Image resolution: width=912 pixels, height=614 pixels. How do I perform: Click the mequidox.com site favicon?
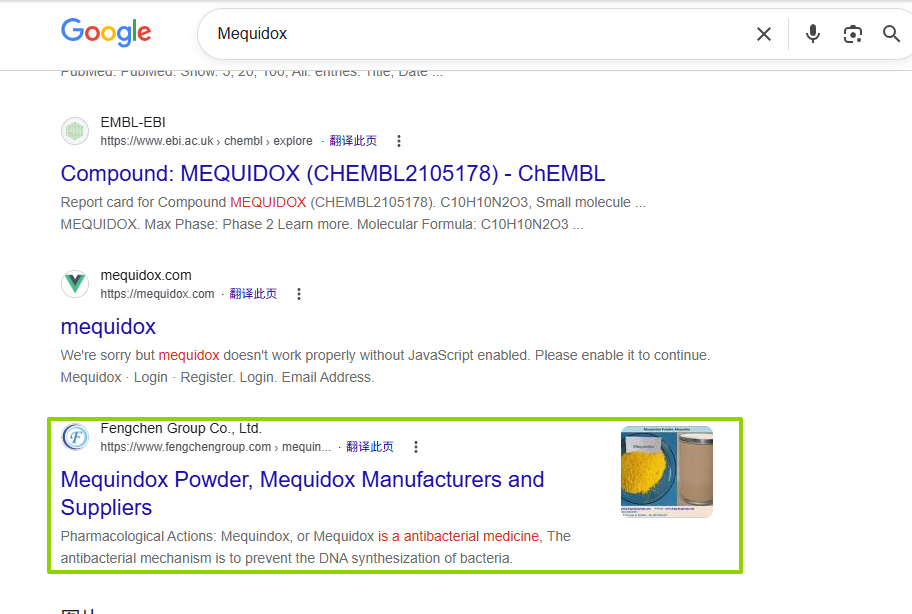75,284
